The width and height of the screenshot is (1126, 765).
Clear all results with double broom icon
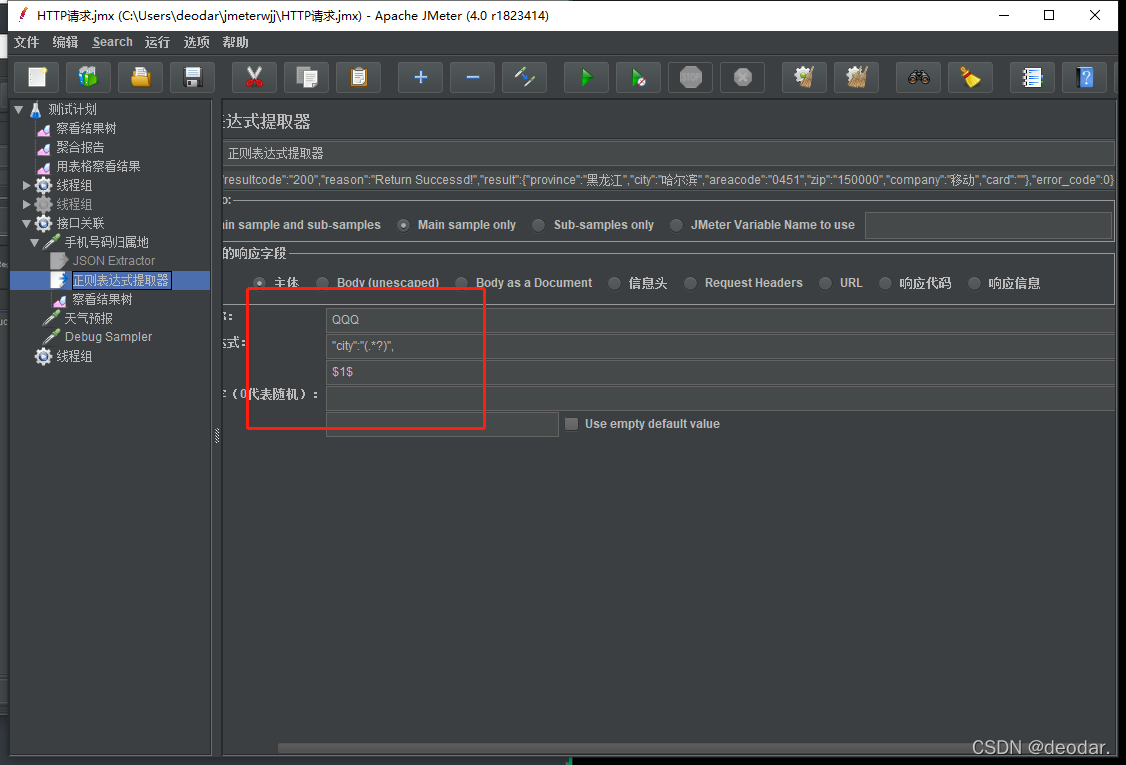(857, 77)
